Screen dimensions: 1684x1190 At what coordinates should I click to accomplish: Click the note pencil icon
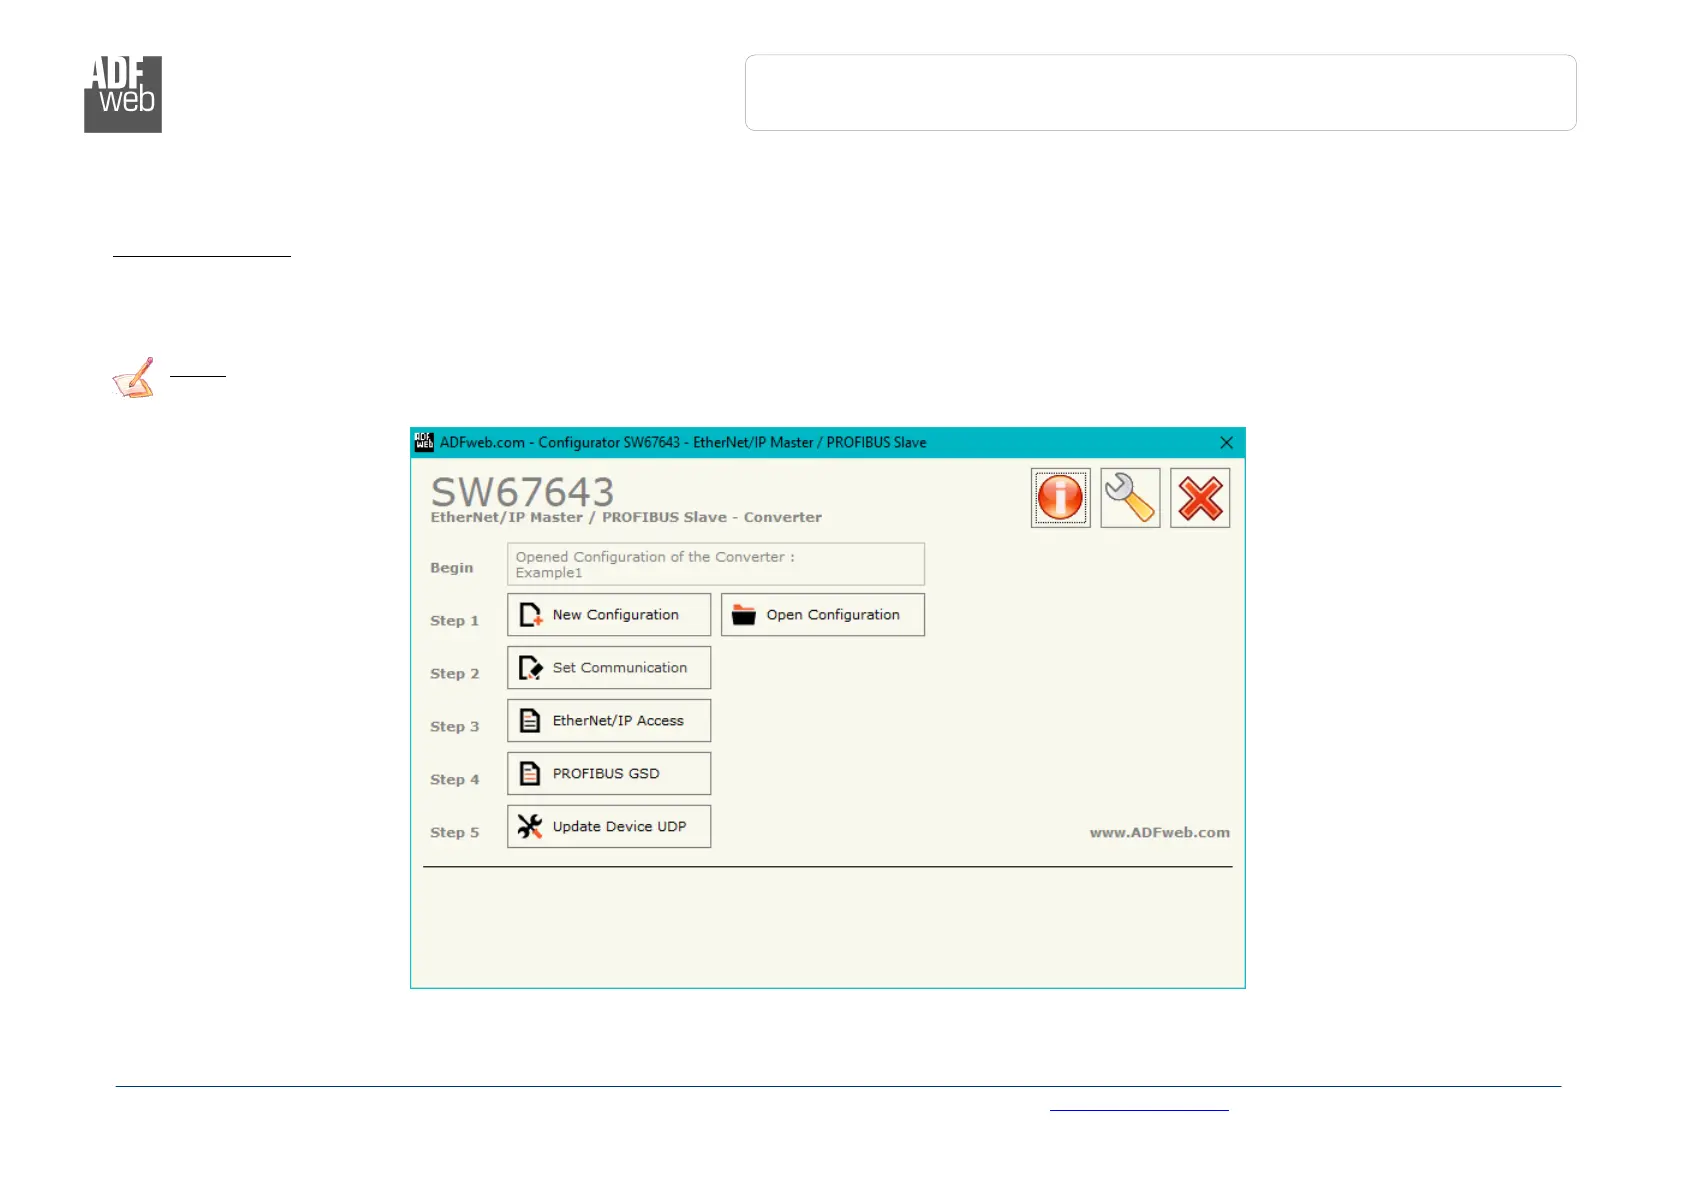(134, 378)
